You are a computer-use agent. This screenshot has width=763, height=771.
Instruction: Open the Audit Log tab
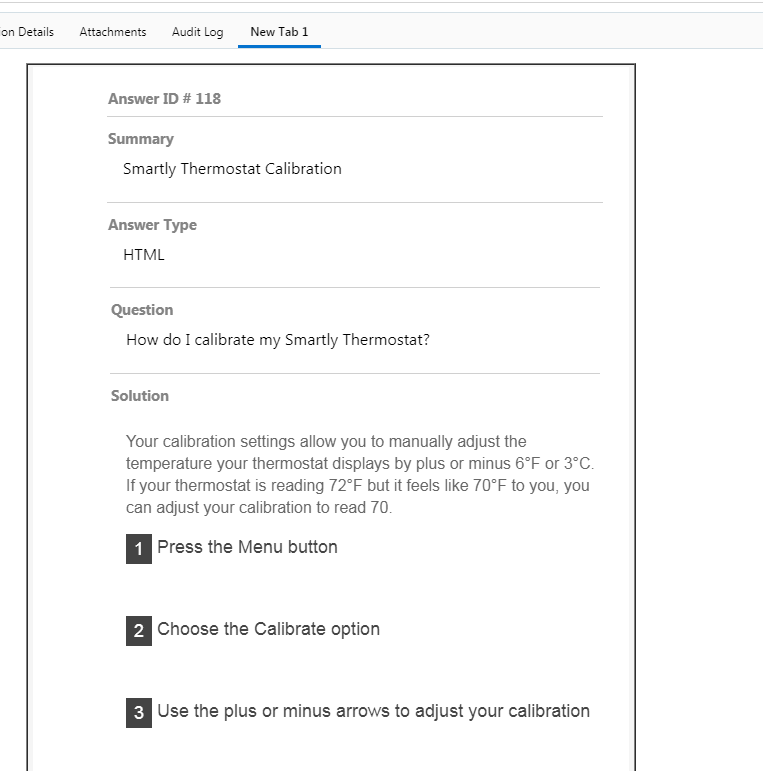point(197,32)
